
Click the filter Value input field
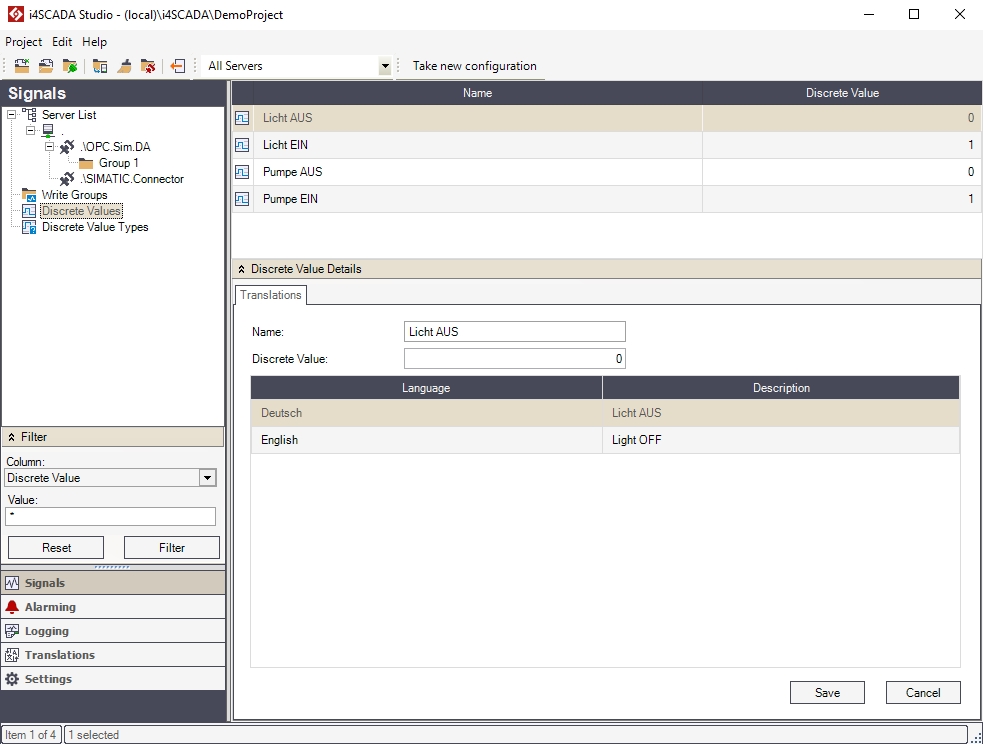tap(111, 516)
